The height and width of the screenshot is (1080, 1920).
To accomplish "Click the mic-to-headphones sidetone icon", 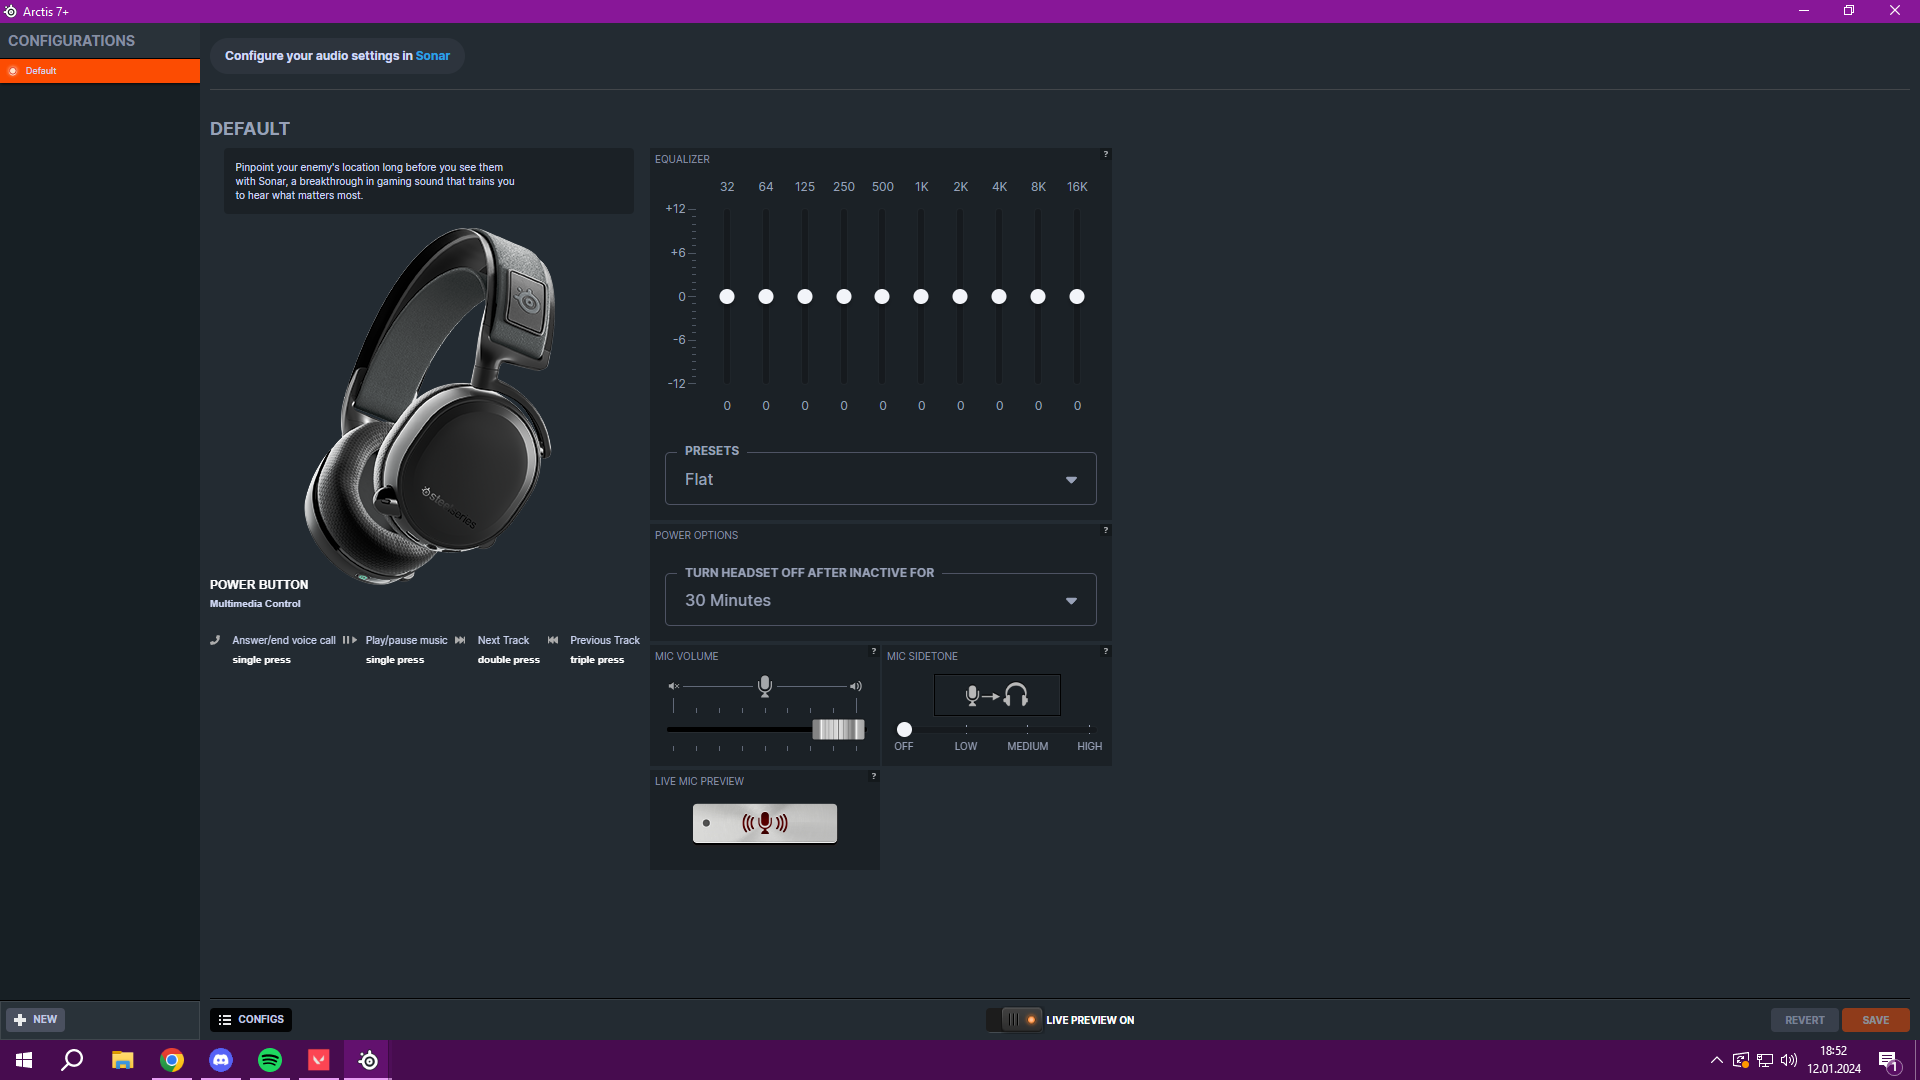I will (996, 695).
